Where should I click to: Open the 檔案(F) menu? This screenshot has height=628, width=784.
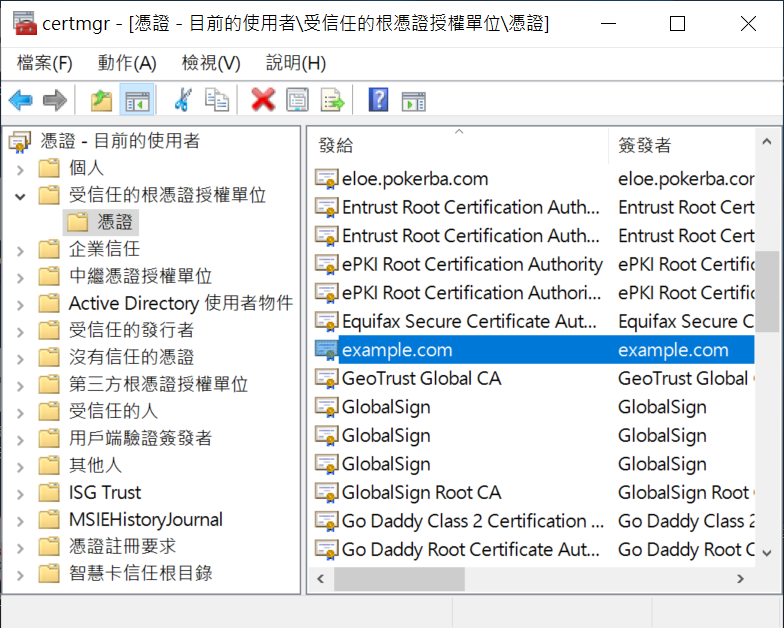pos(44,63)
